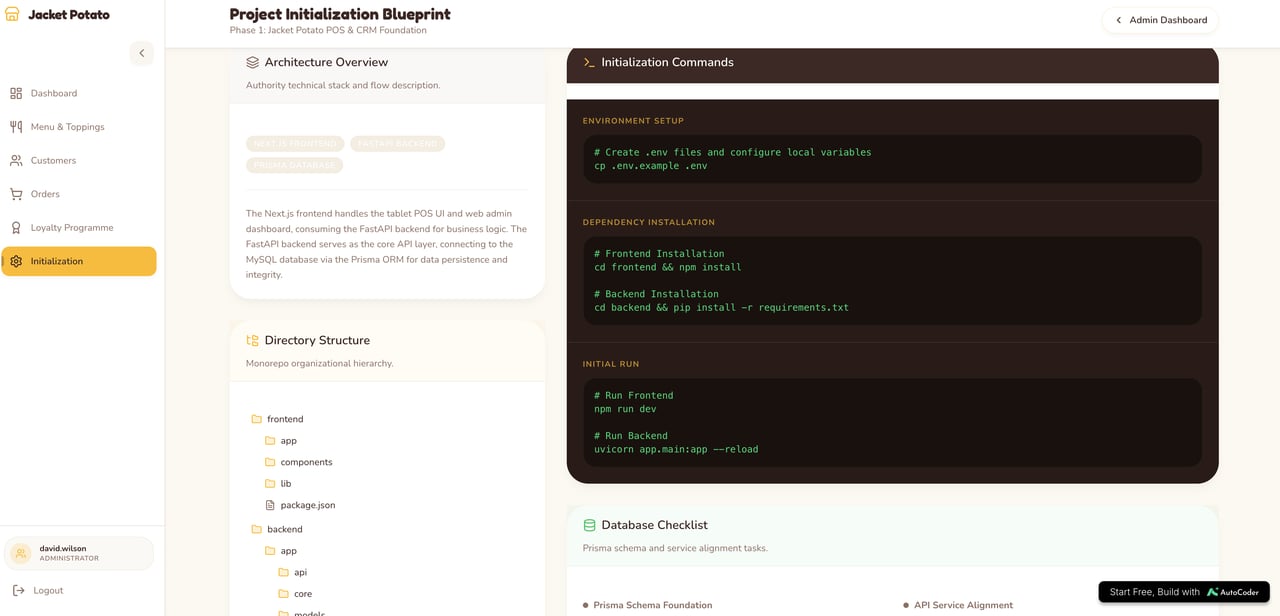1280x616 pixels.
Task: Click the Dependency Installation heading
Action: pos(649,222)
